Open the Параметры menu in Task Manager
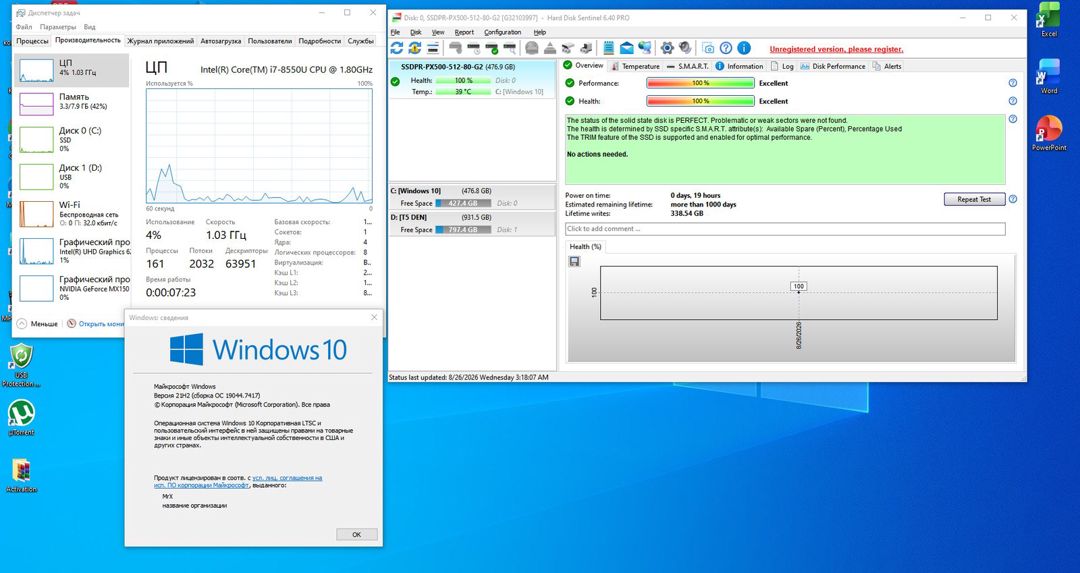 click(58, 27)
